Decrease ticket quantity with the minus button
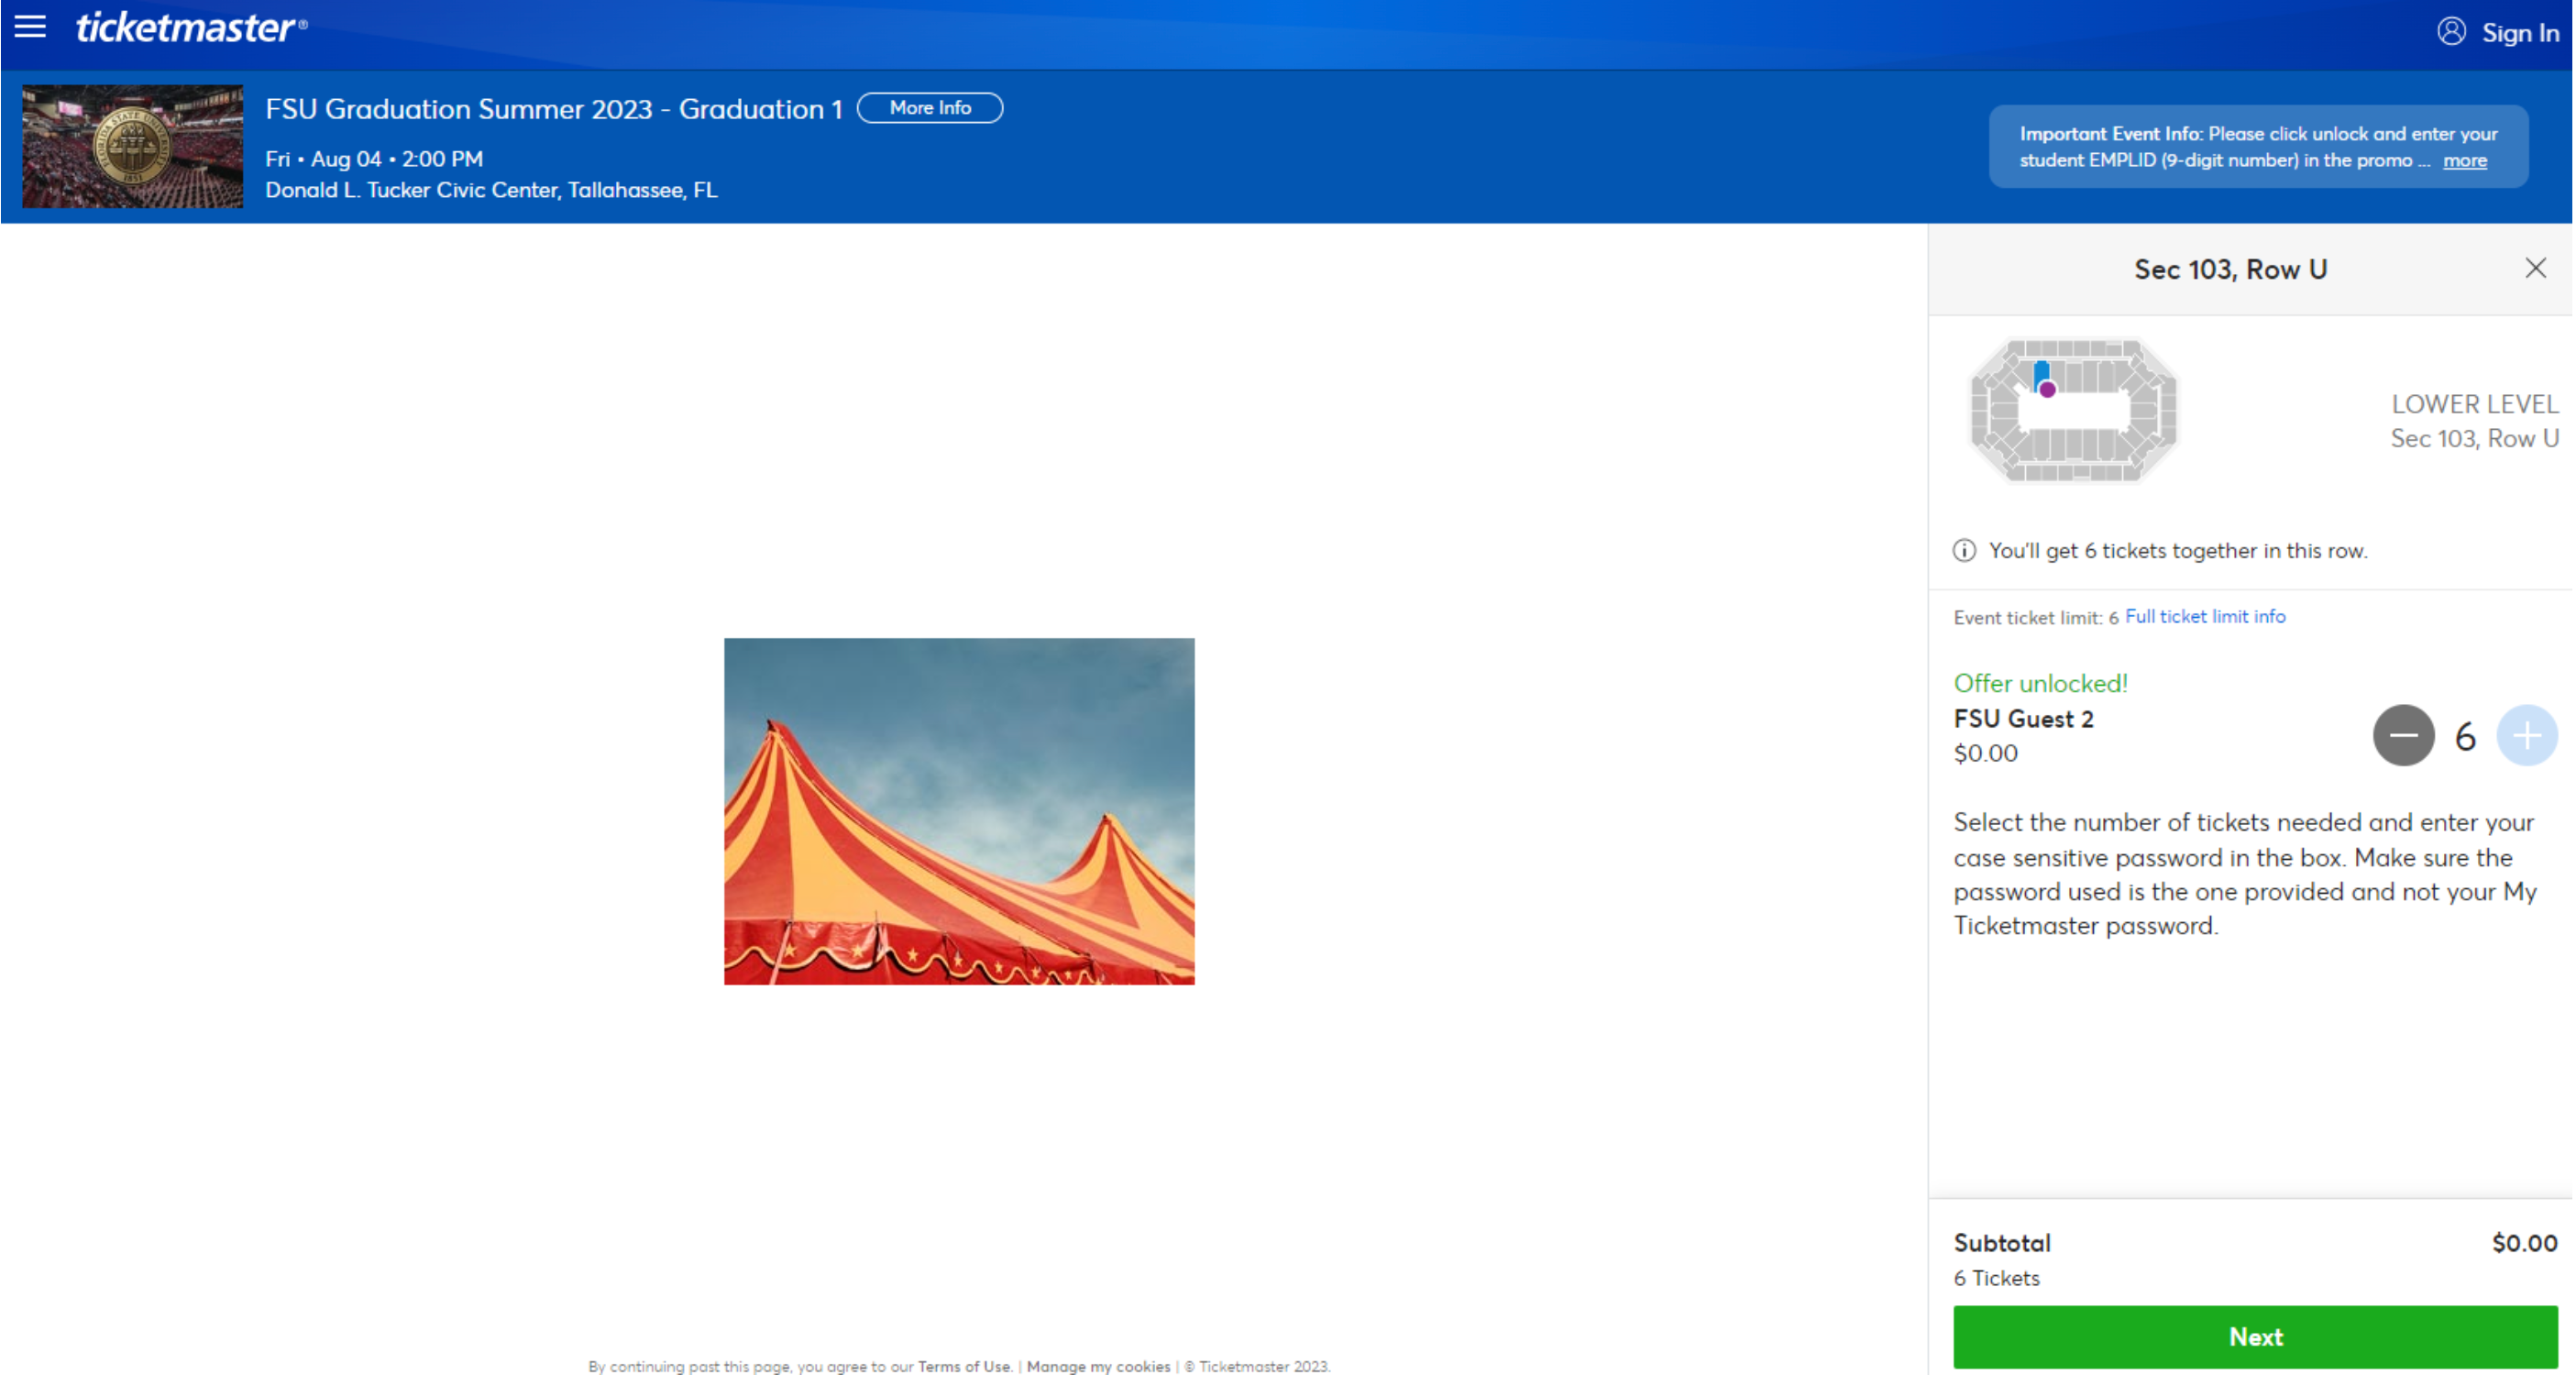 (2403, 735)
